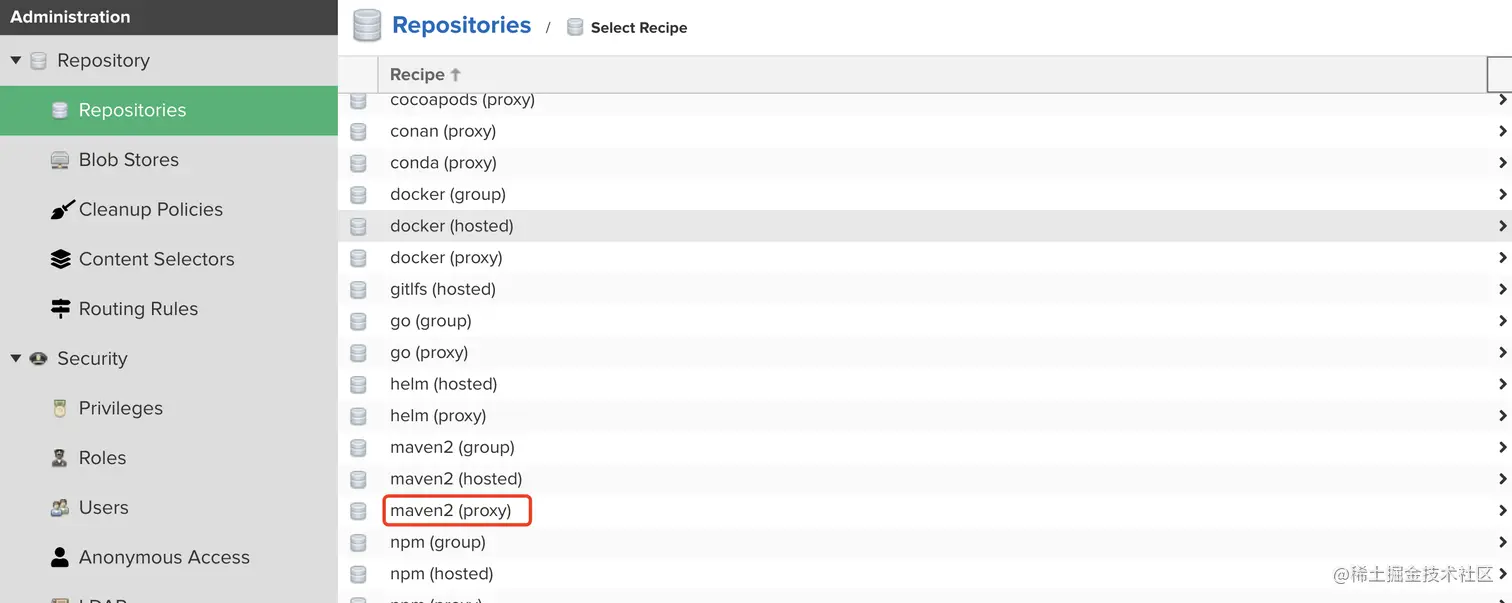Click the large Repositories header icon

pyautogui.click(x=367, y=26)
